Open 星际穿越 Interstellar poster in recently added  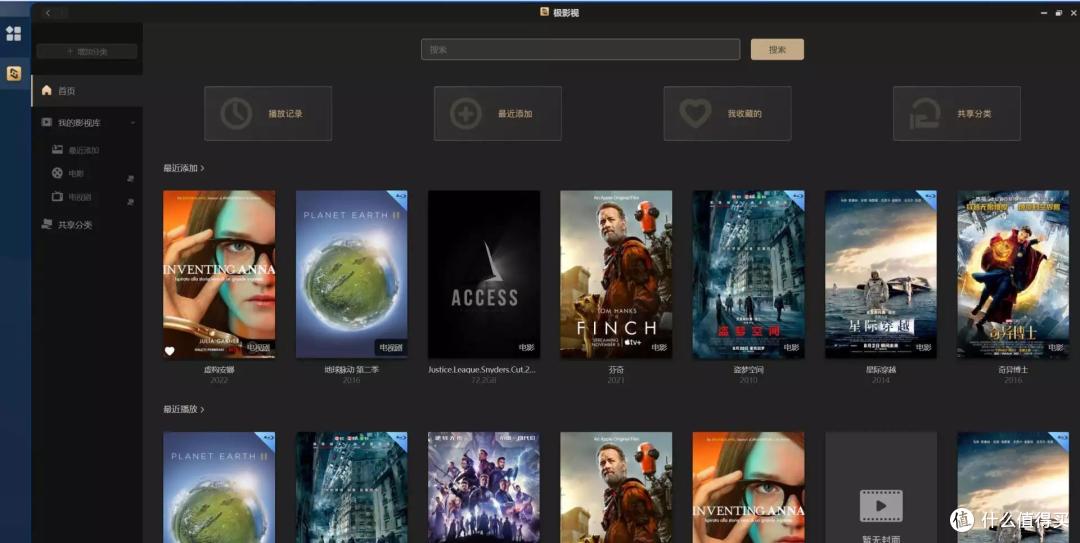tap(881, 274)
